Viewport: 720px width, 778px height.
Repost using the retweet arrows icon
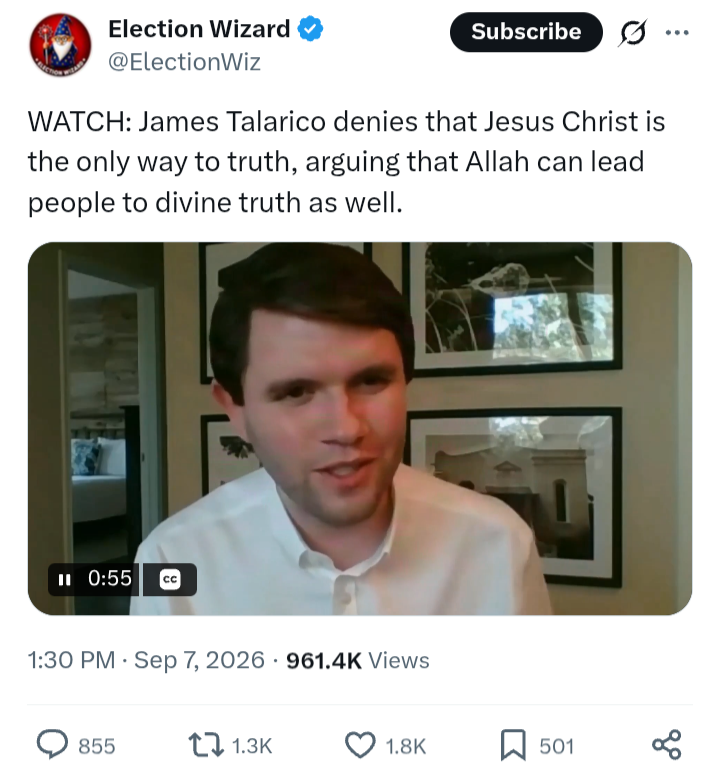(x=206, y=745)
